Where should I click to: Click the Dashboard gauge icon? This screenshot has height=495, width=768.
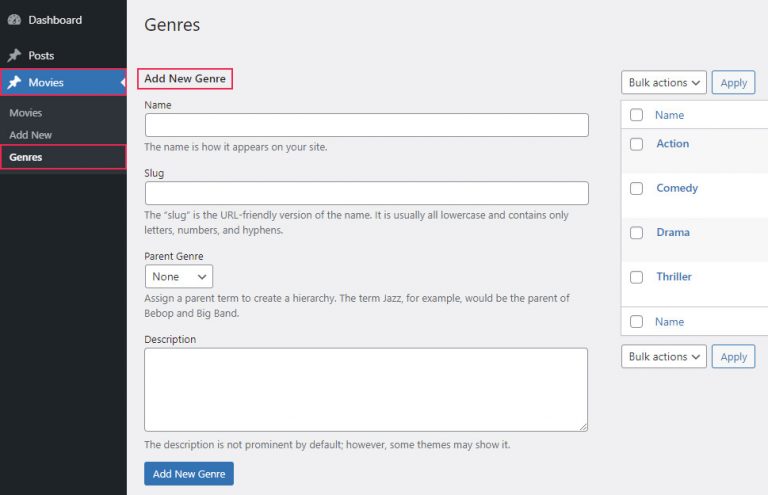(14, 20)
